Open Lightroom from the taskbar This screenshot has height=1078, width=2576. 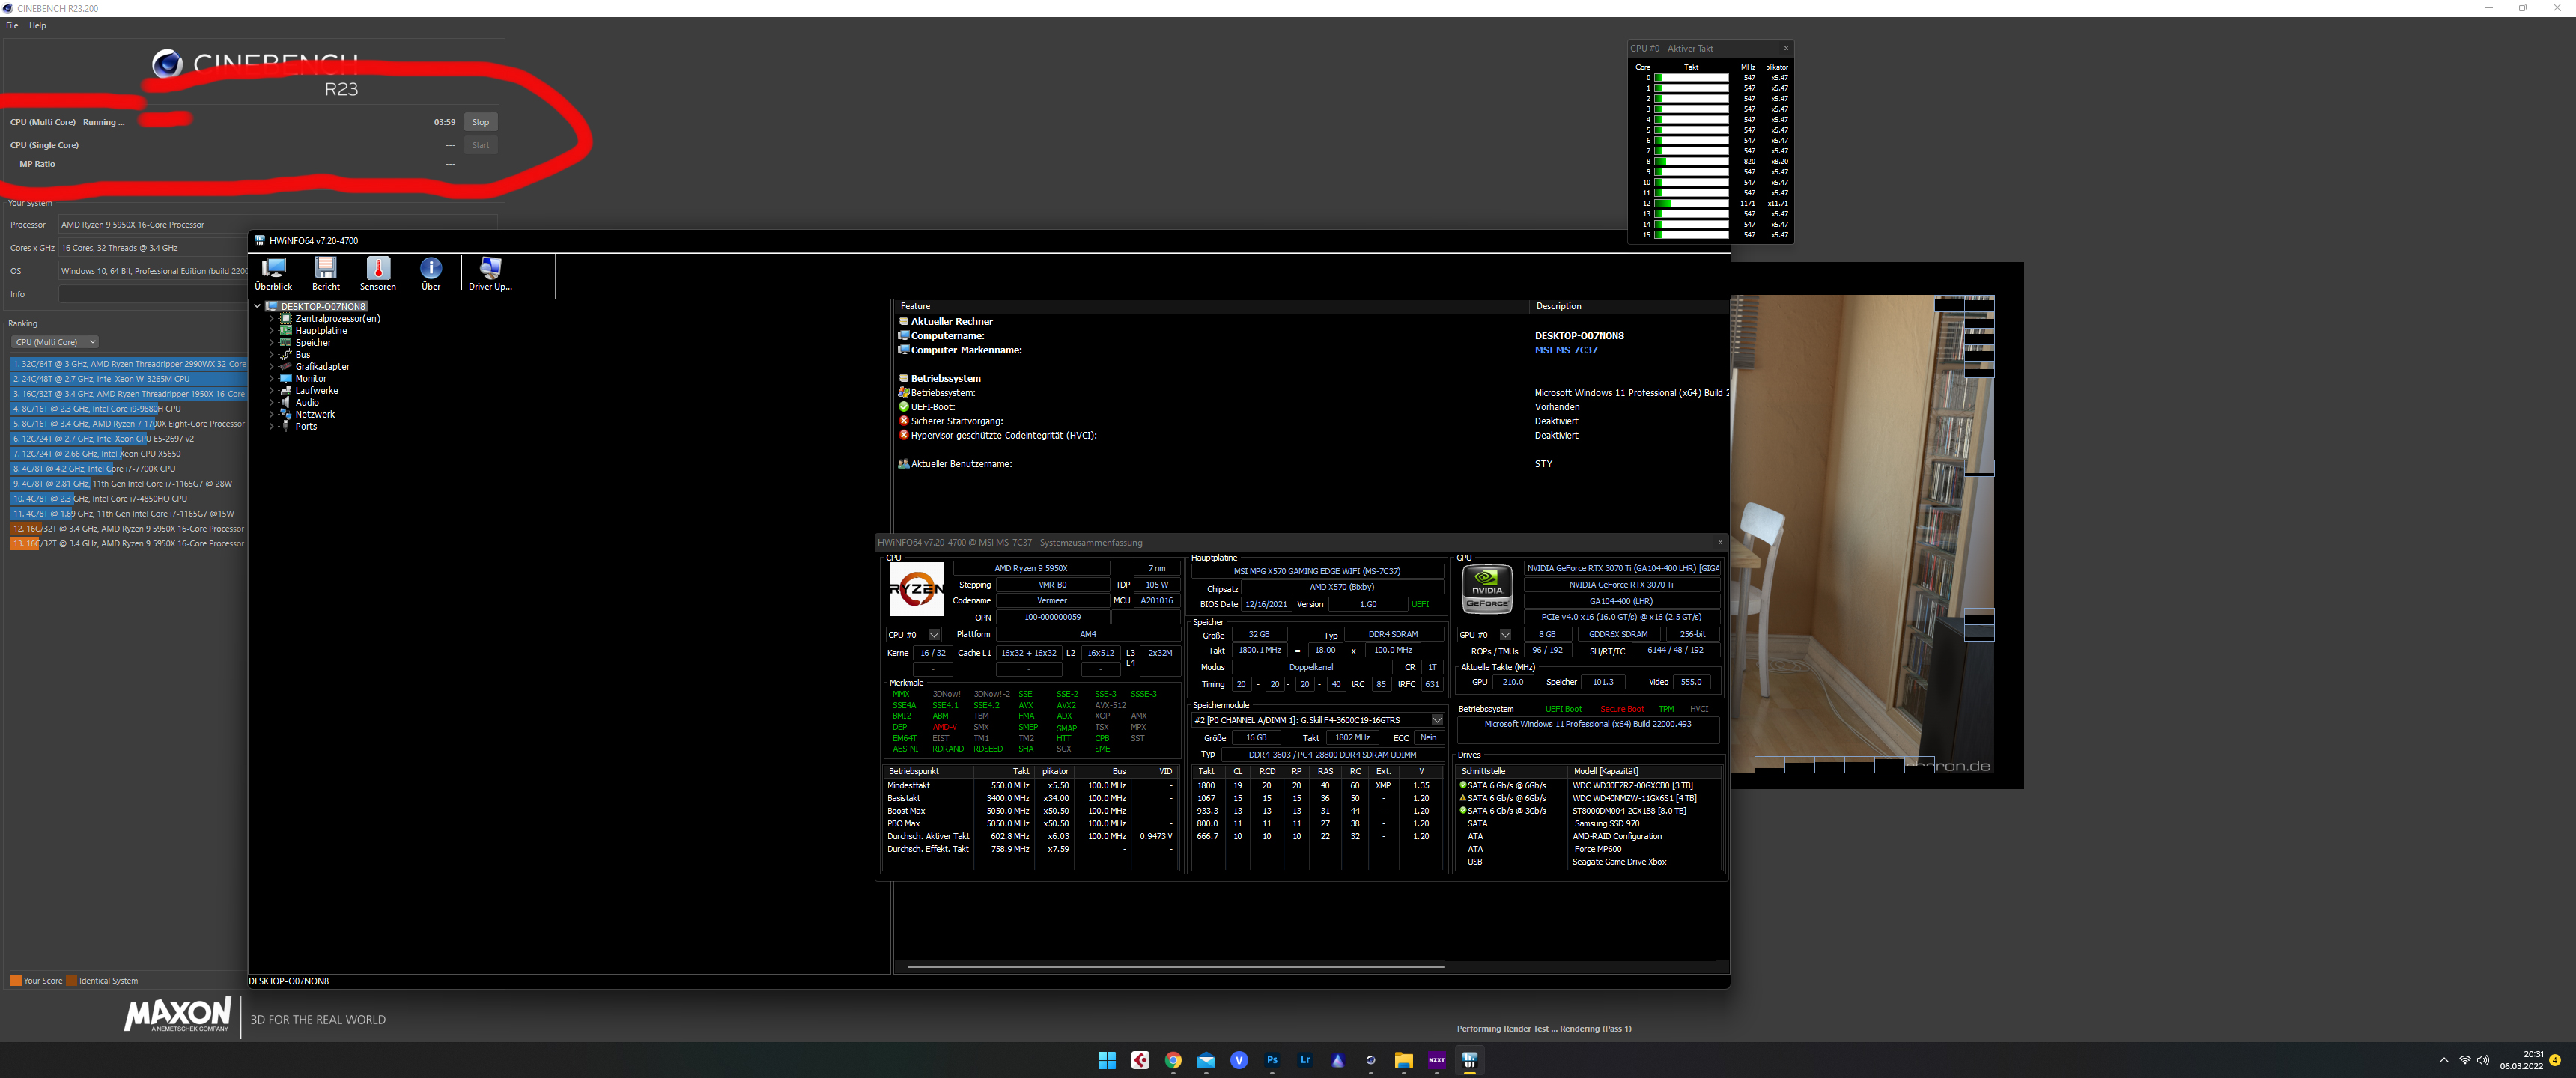pyautogui.click(x=1305, y=1060)
